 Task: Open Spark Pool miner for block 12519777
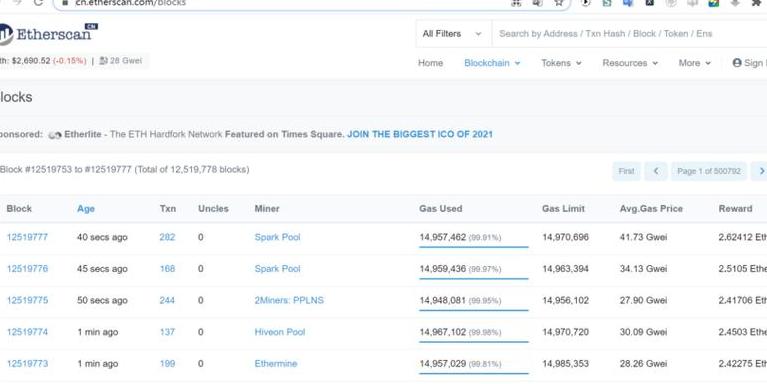[277, 237]
